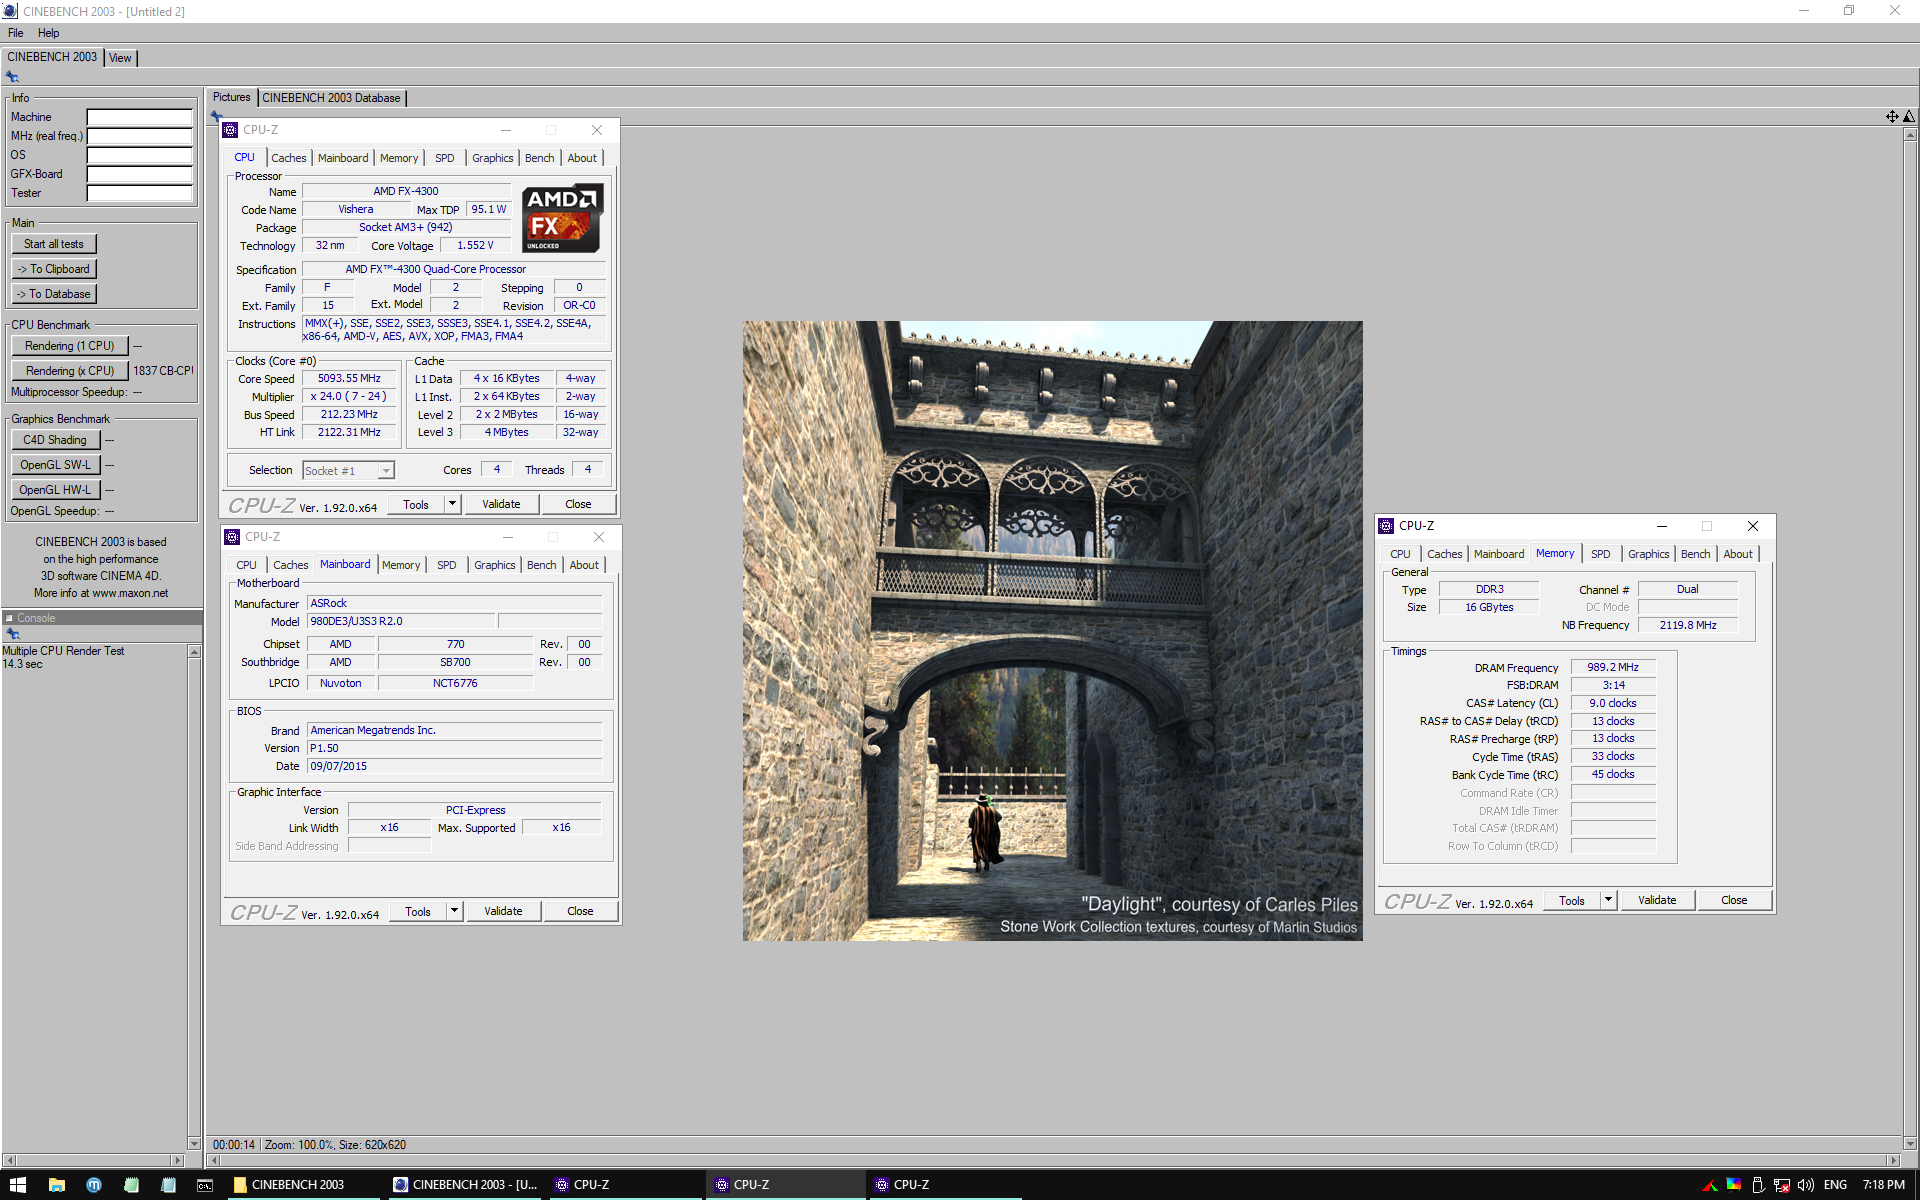Screen dimensions: 1920x1200
Task: Run the OpenGL SW-L benchmark
Action: point(56,465)
